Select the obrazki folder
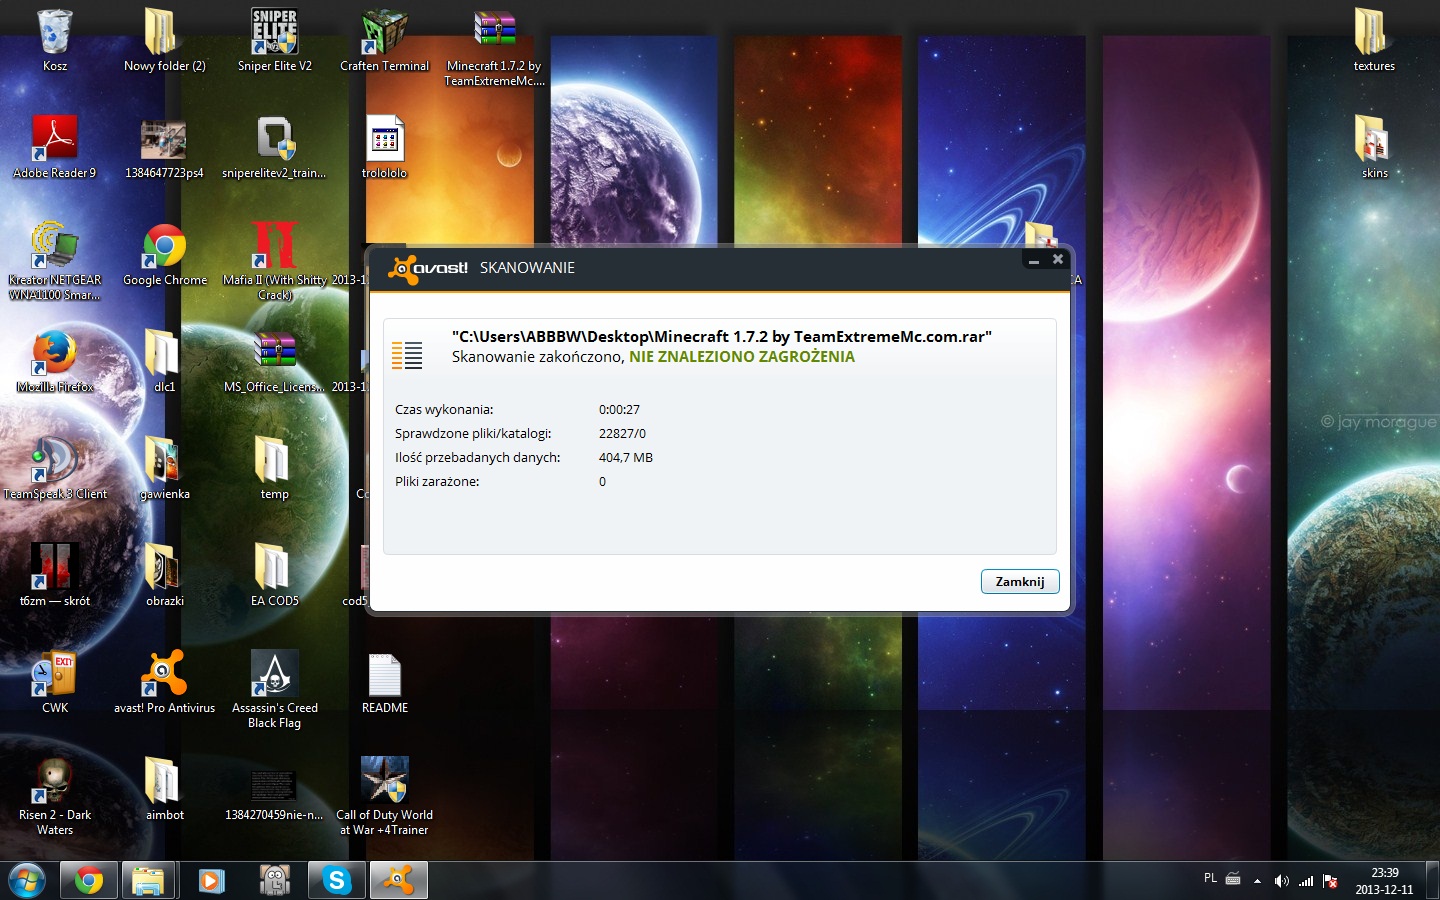The height and width of the screenshot is (900, 1440). click(x=164, y=576)
